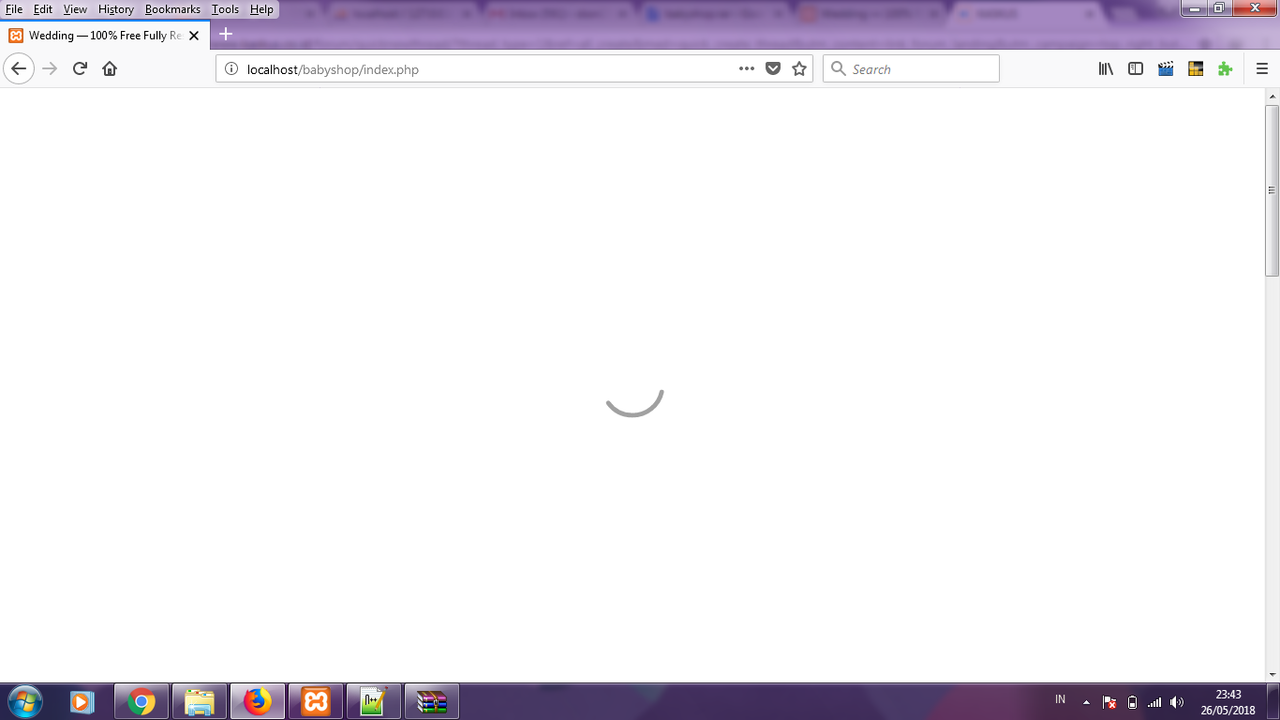Open the Firefox hamburger menu
This screenshot has width=1280, height=720.
[1262, 69]
